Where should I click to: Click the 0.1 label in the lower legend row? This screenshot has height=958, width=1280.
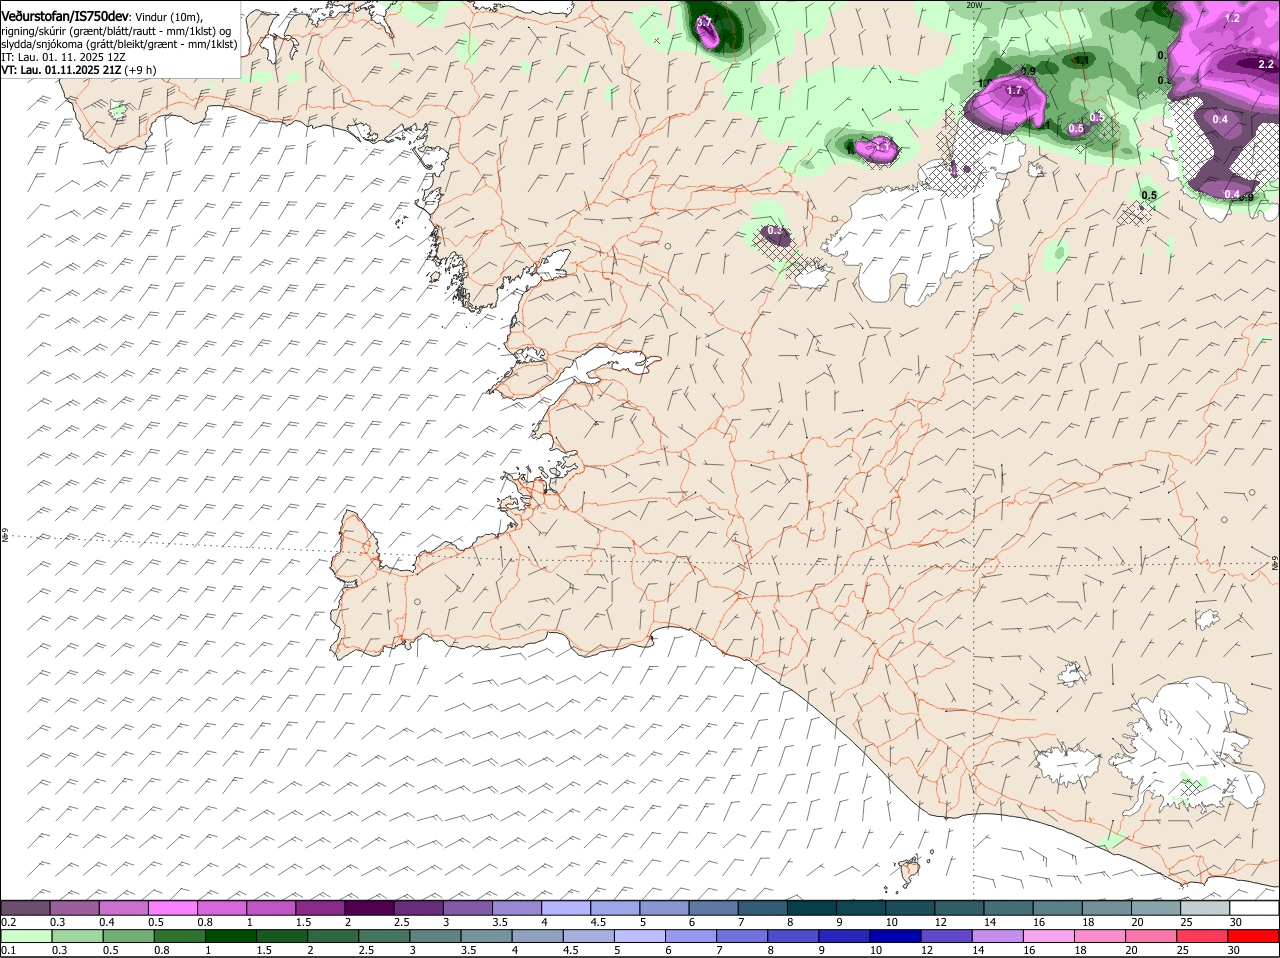9,950
